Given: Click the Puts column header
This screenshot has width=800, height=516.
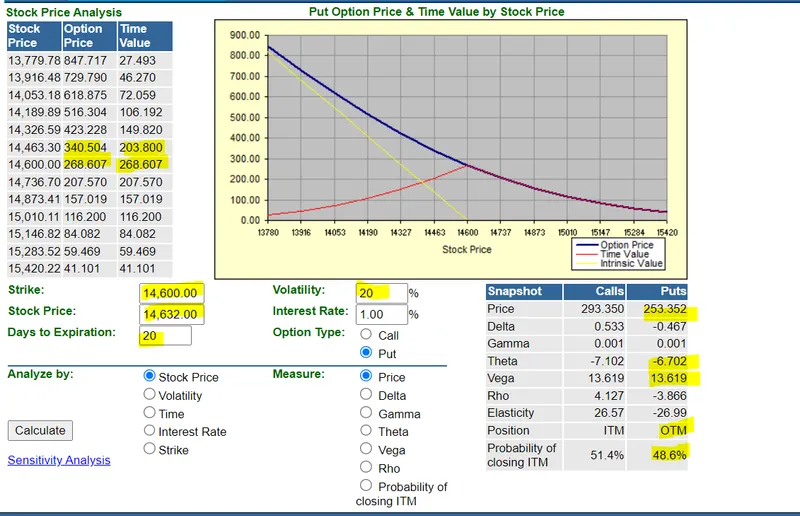Looking at the screenshot, I should point(657,291).
